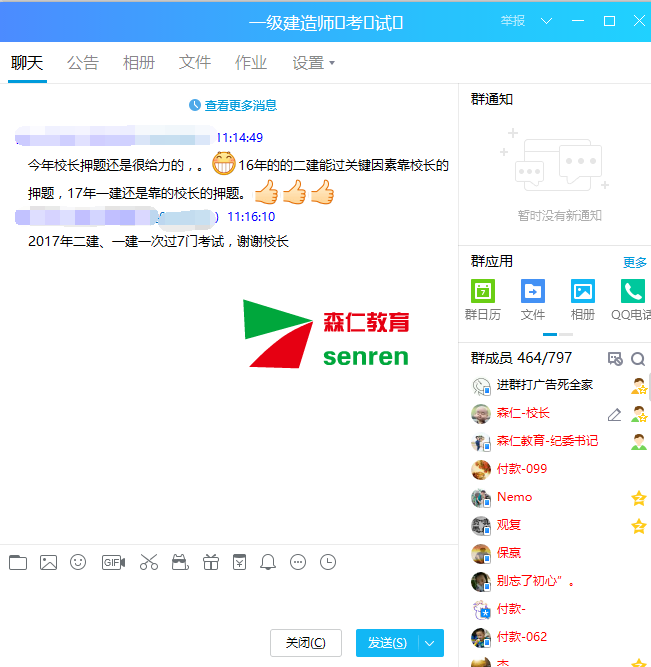This screenshot has height=667, width=651.
Task: Expand the title bar dropdown chevron
Action: click(546, 21)
